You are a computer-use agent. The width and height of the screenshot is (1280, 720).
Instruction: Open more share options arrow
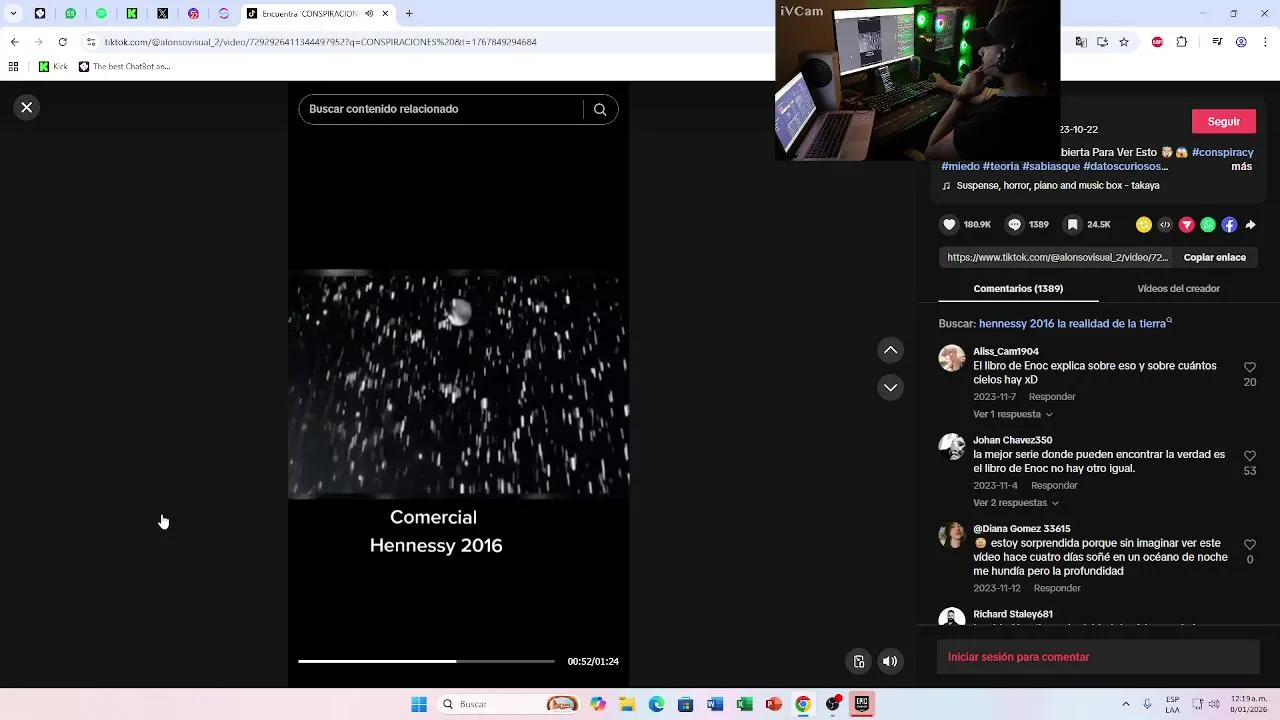[x=1250, y=225]
